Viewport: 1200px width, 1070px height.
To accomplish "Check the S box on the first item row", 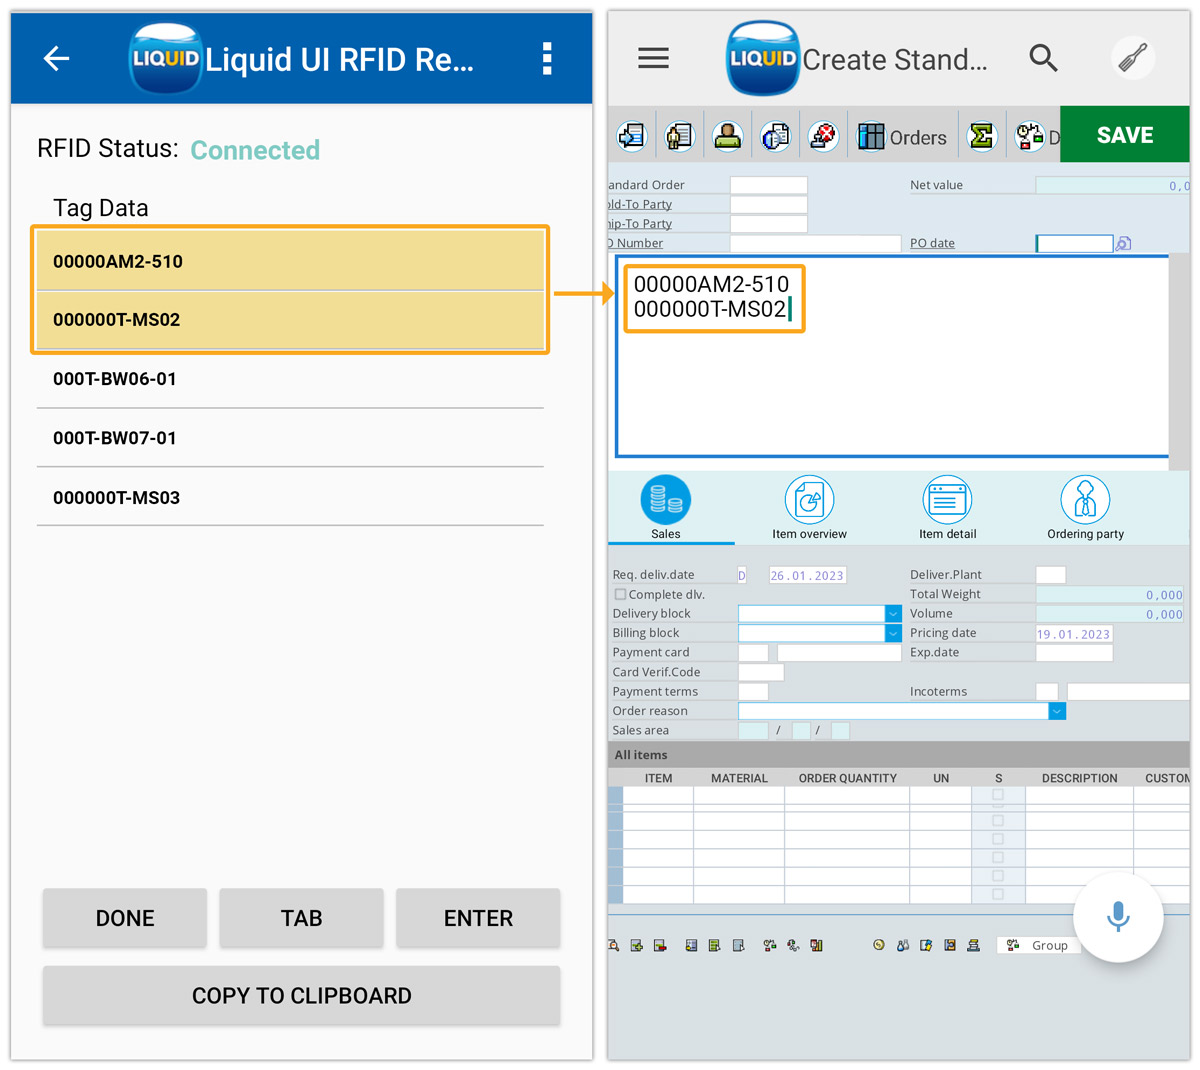I will point(996,795).
